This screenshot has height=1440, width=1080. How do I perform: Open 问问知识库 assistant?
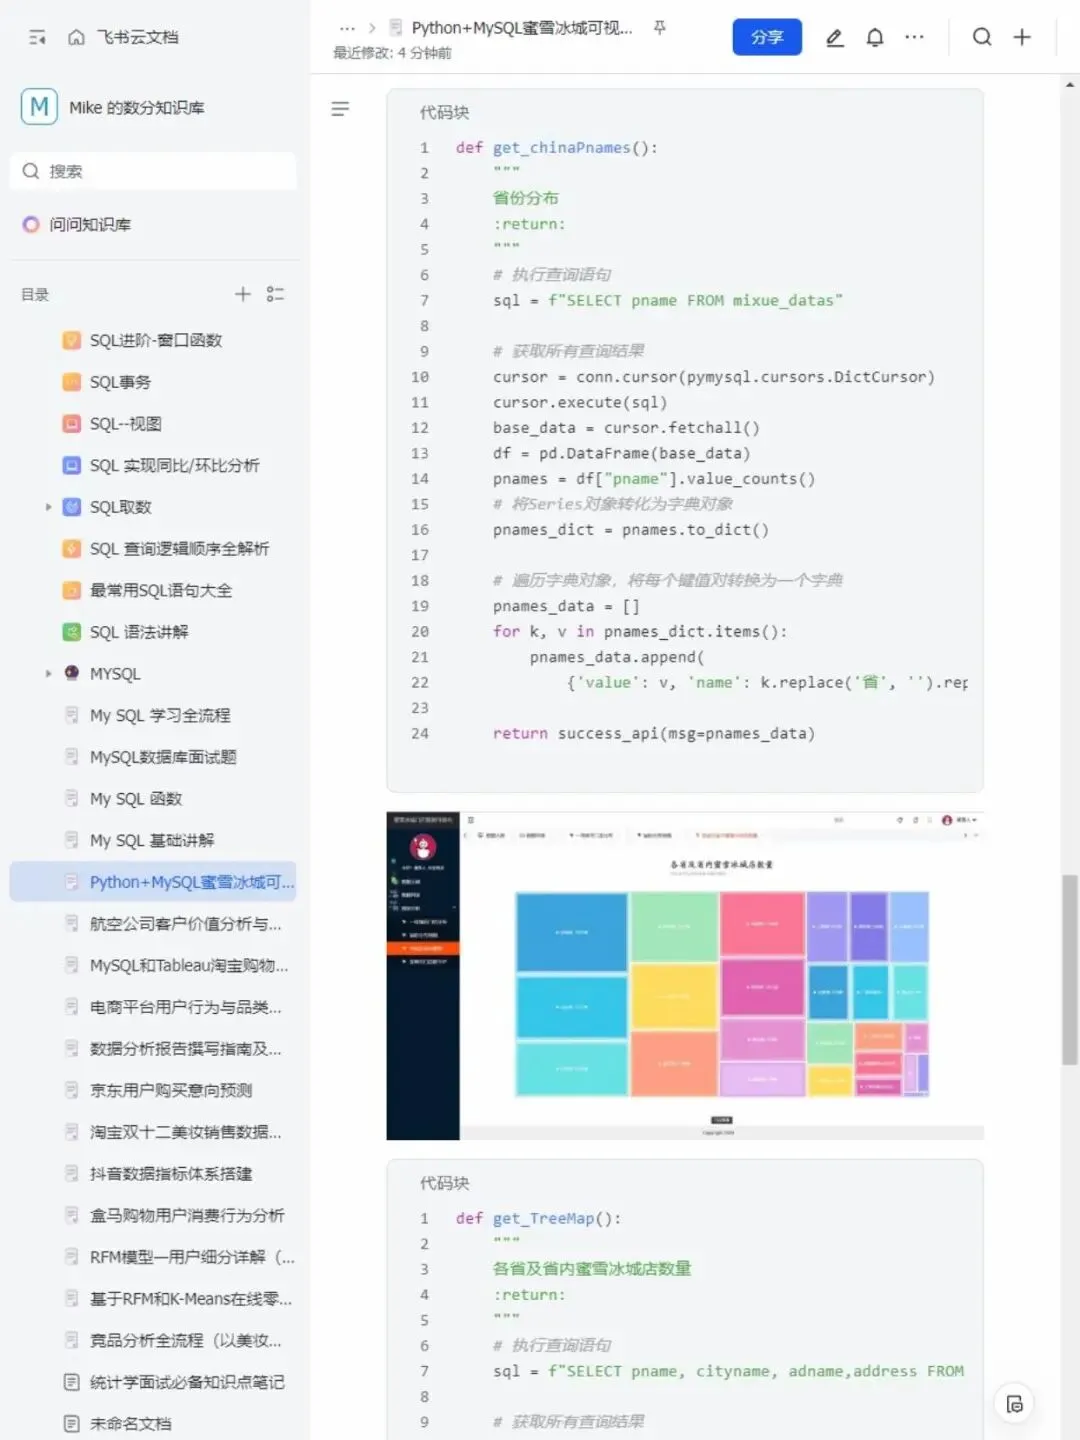tap(90, 224)
